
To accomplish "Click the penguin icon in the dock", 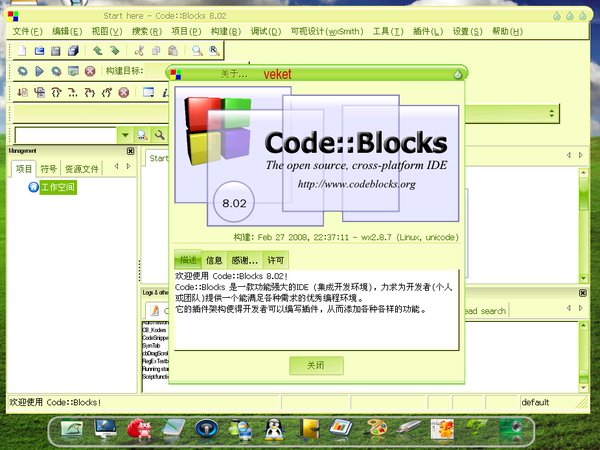I will [x=274, y=429].
